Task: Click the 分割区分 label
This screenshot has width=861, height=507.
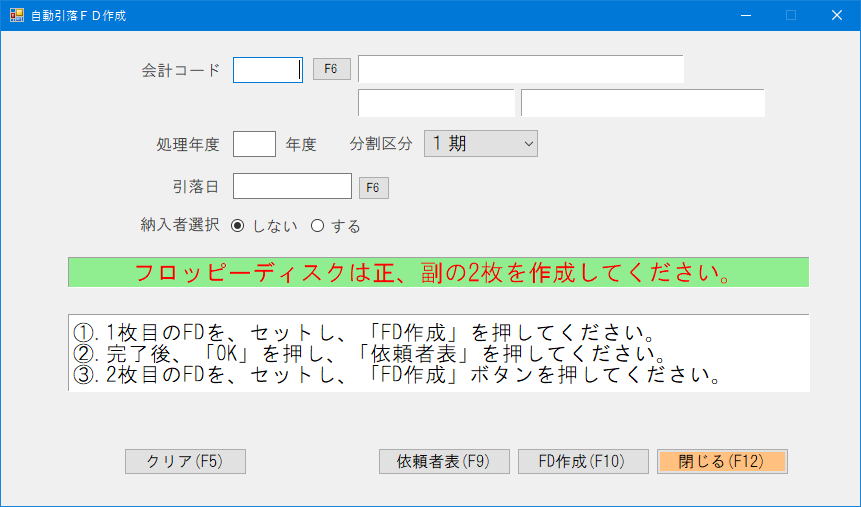Action: coord(381,144)
